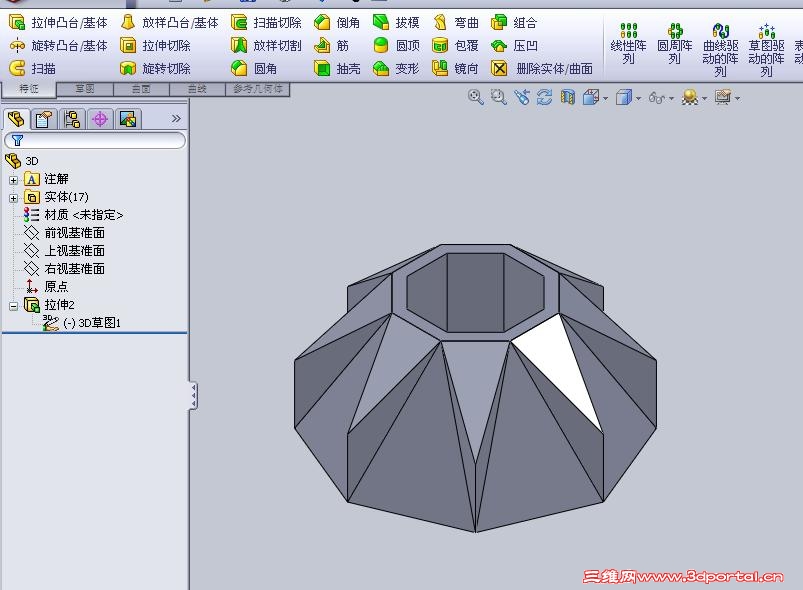803x590 pixels.
Task: Click the View Orientation cube icon
Action: click(x=591, y=97)
